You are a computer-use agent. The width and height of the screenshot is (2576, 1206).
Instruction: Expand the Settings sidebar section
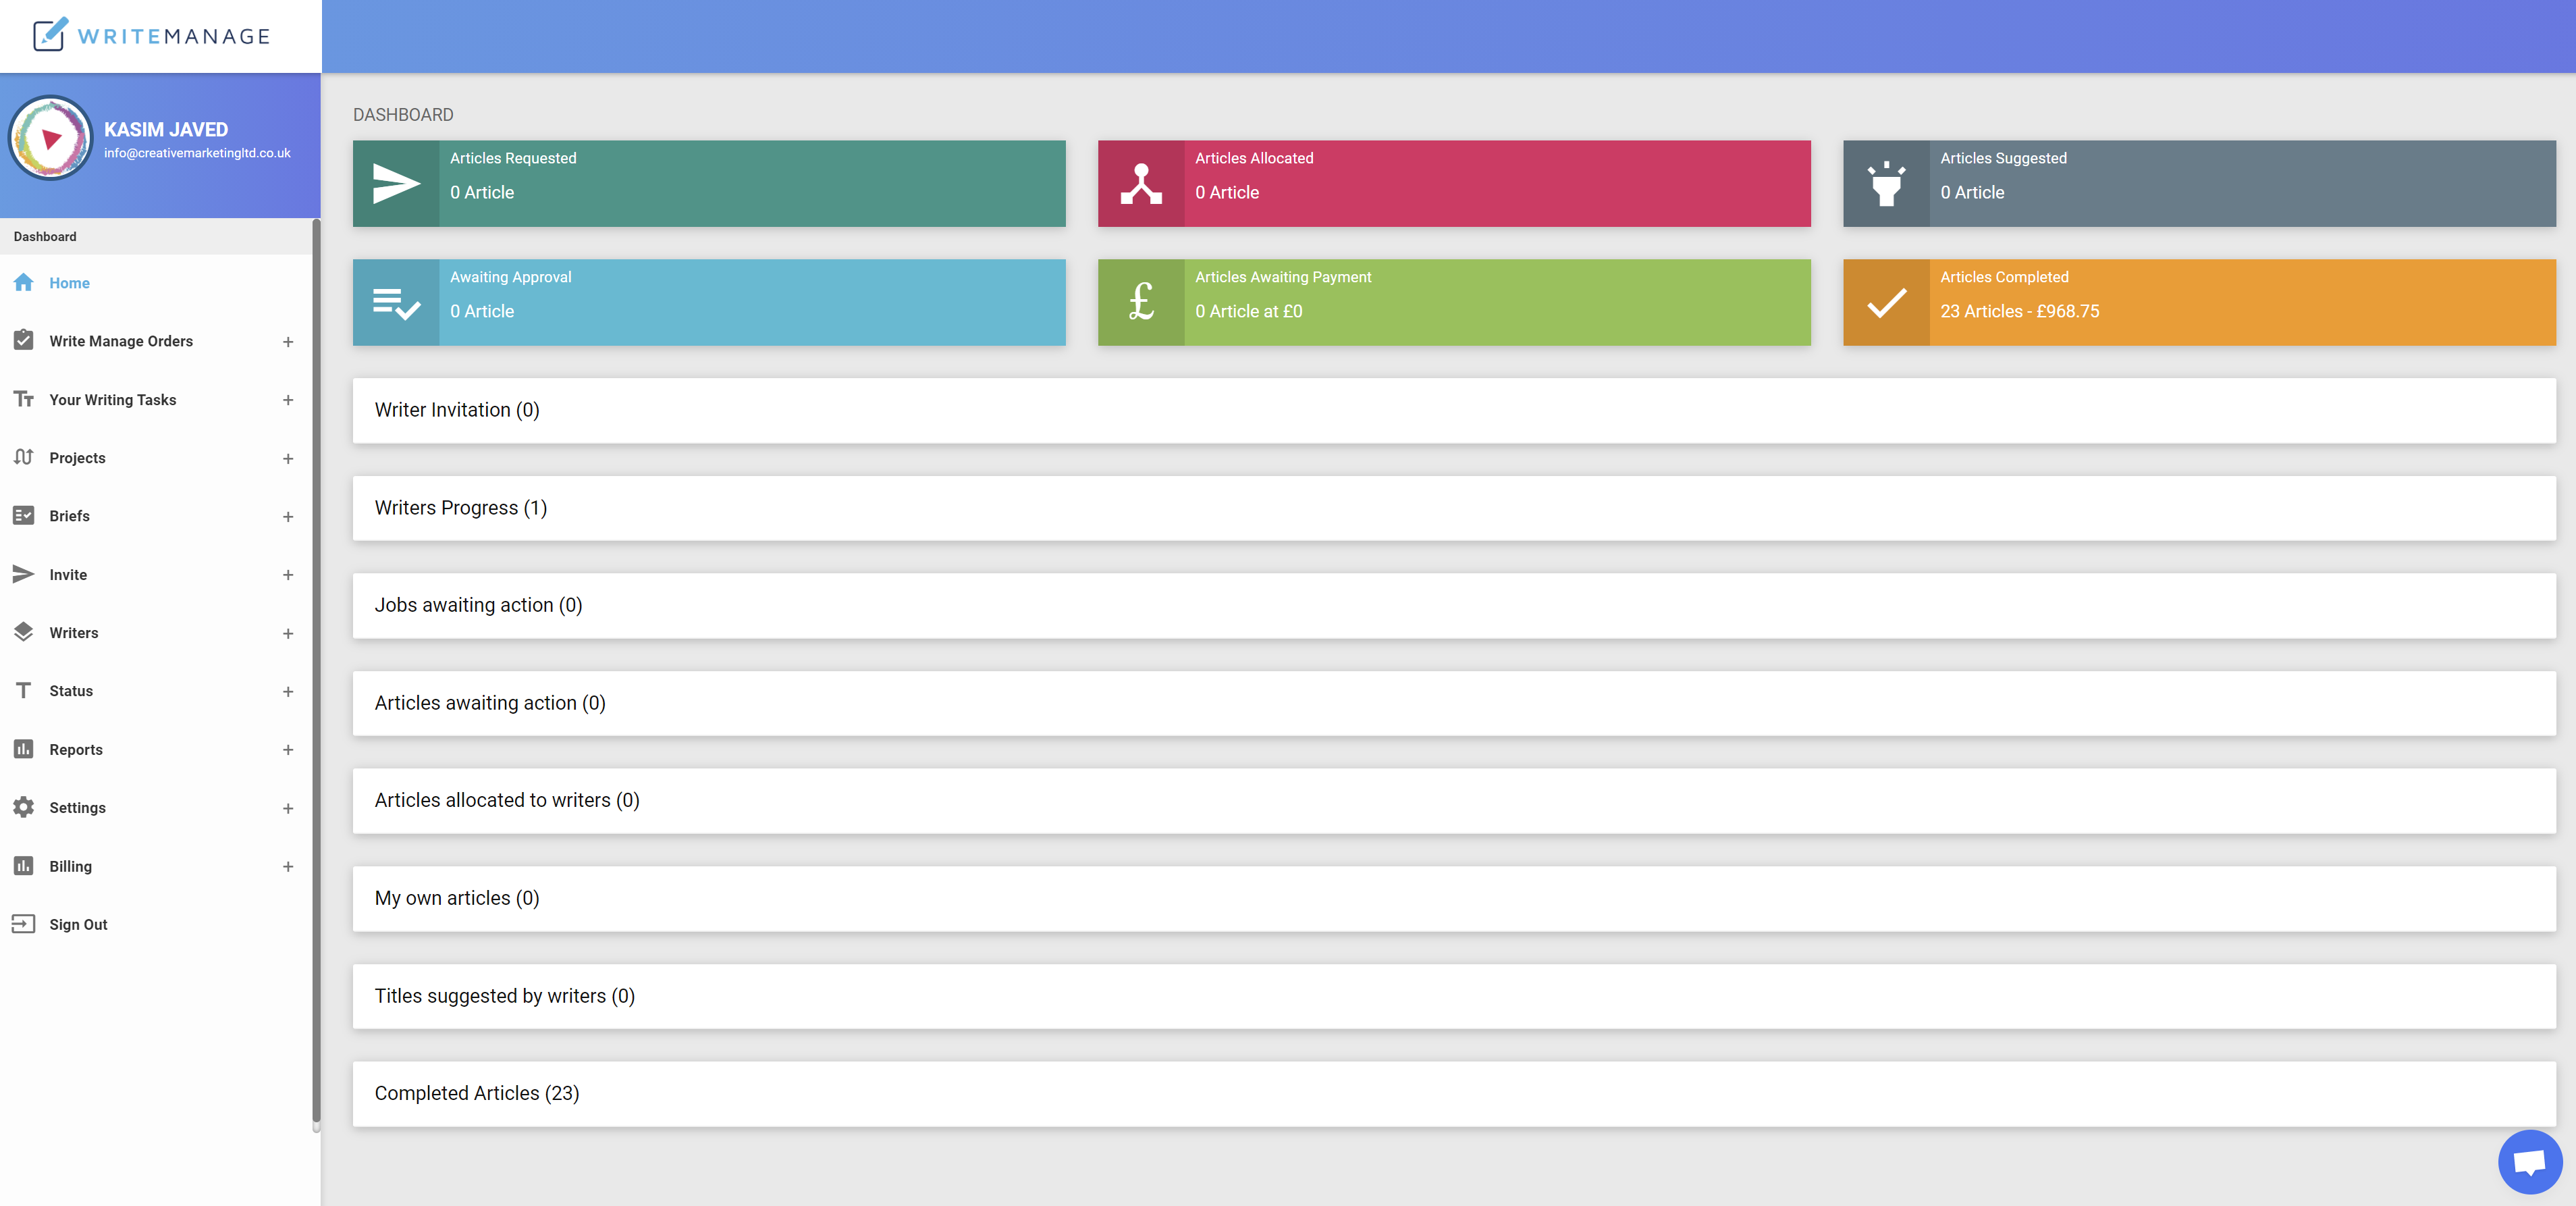coord(288,808)
